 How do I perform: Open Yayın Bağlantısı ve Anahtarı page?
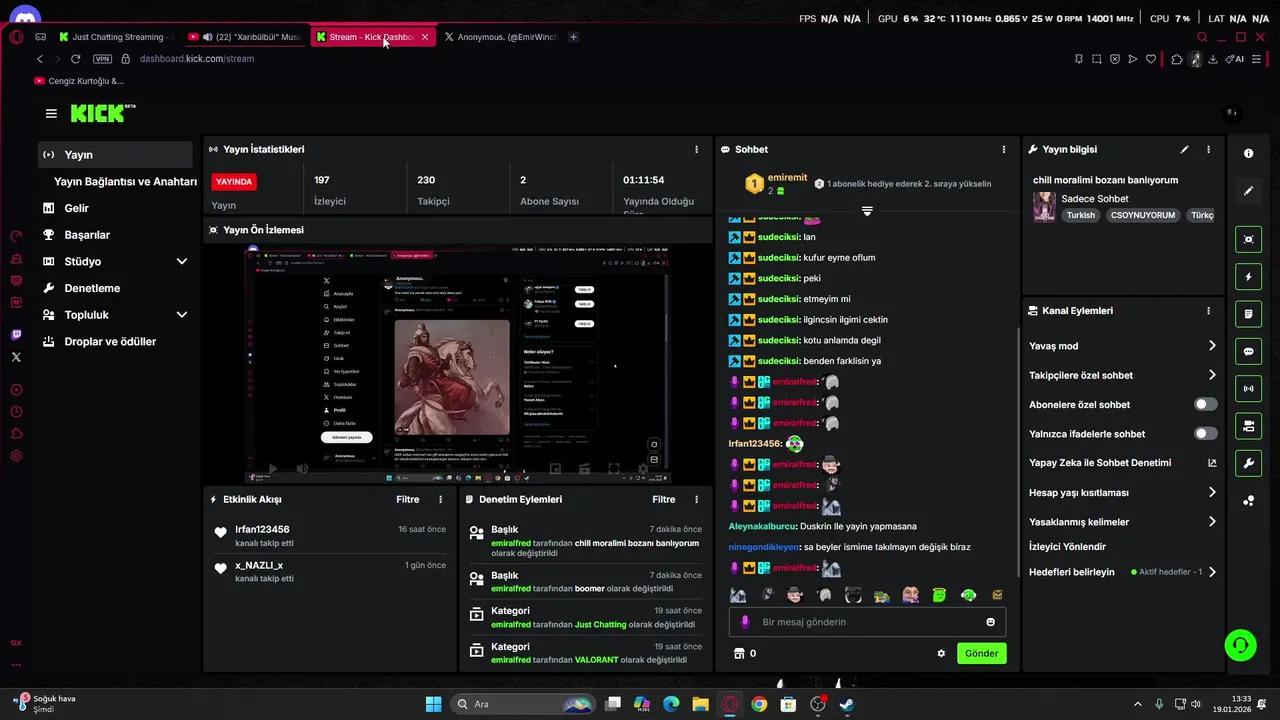coord(125,182)
